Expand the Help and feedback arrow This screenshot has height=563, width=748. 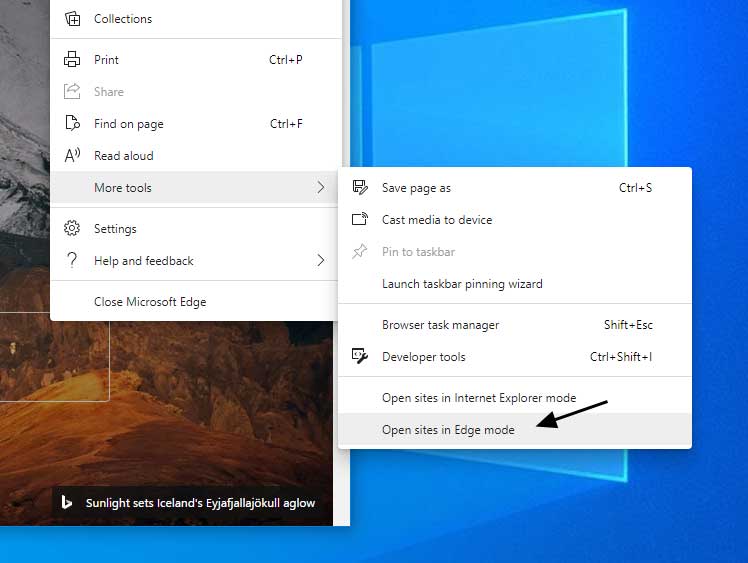pyautogui.click(x=321, y=260)
